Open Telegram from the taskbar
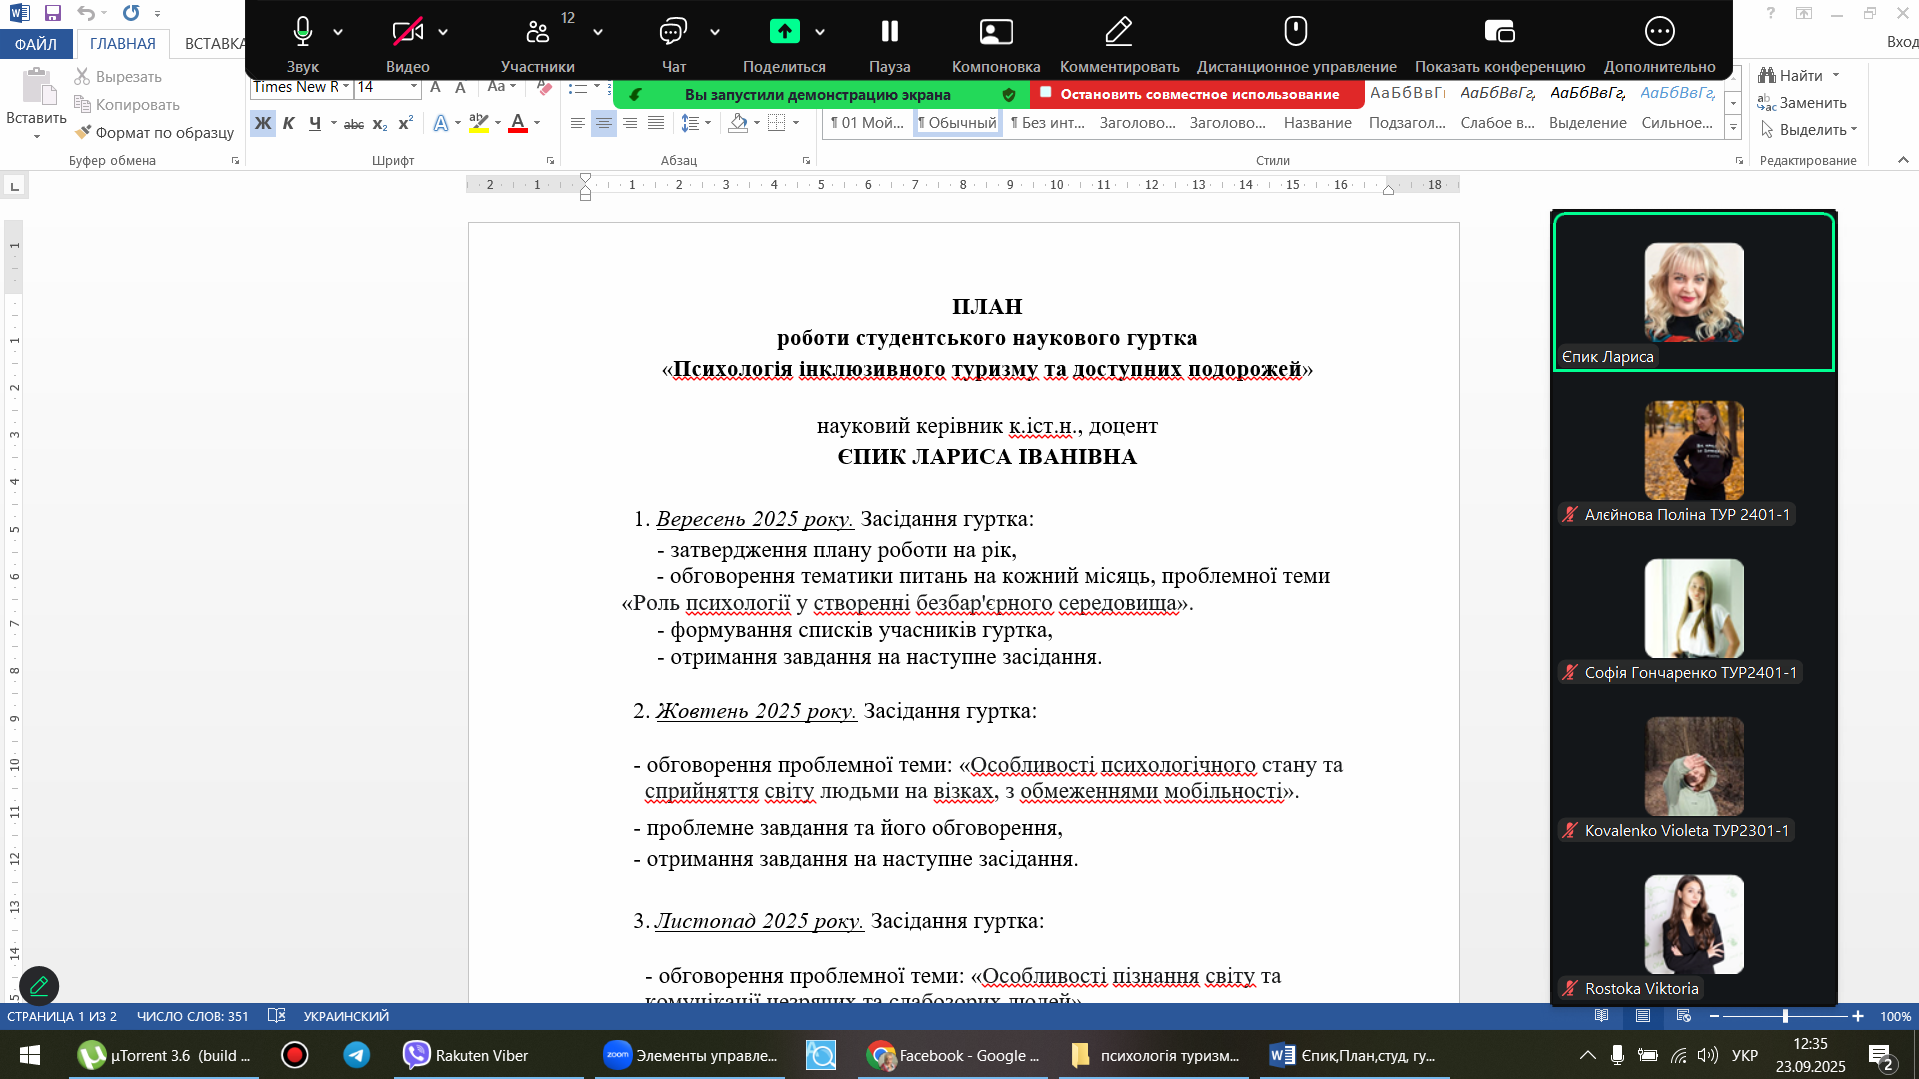Viewport: 1919px width, 1079px height. (x=356, y=1055)
